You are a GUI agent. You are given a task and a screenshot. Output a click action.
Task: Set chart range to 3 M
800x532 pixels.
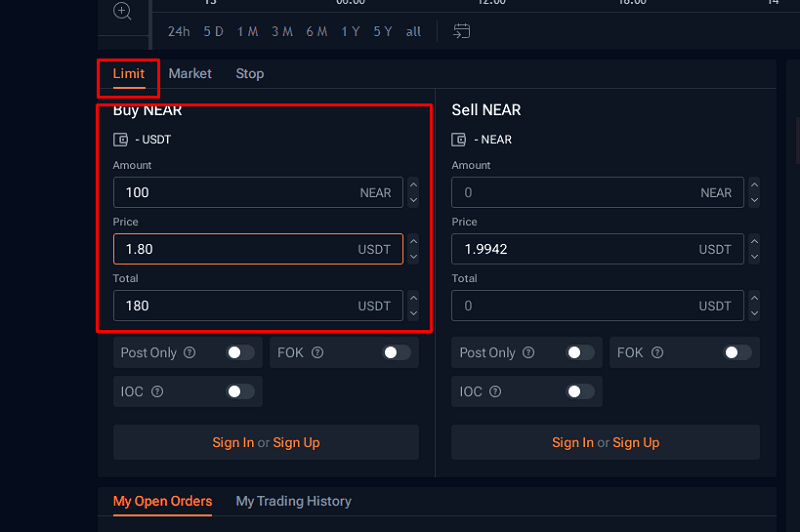pyautogui.click(x=282, y=32)
